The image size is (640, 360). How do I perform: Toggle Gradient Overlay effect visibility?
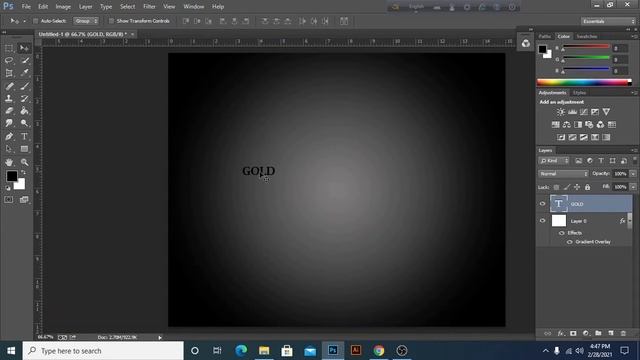[x=569, y=242]
